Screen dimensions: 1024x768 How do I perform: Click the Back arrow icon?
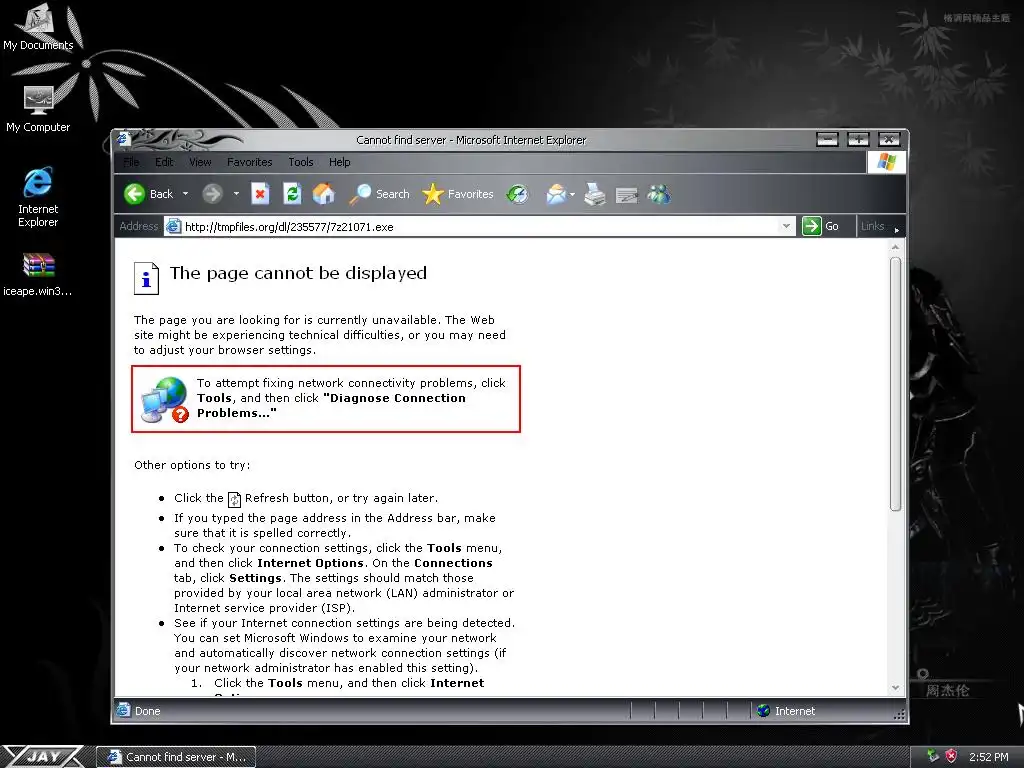(135, 194)
